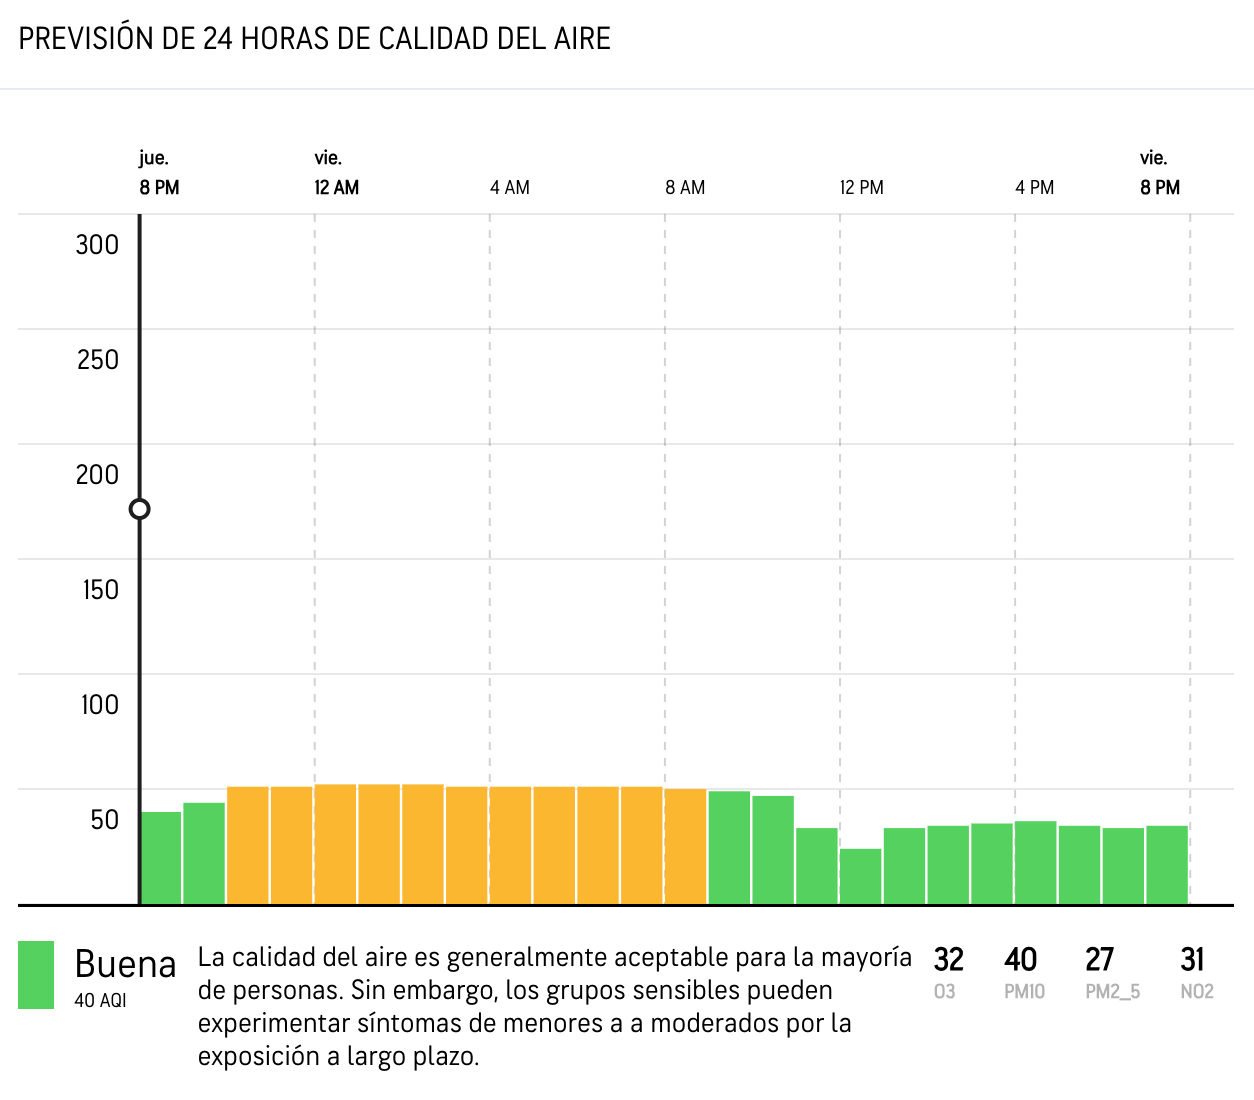
Task: Click the PM10 pollutant value 40
Action: pos(1021,960)
